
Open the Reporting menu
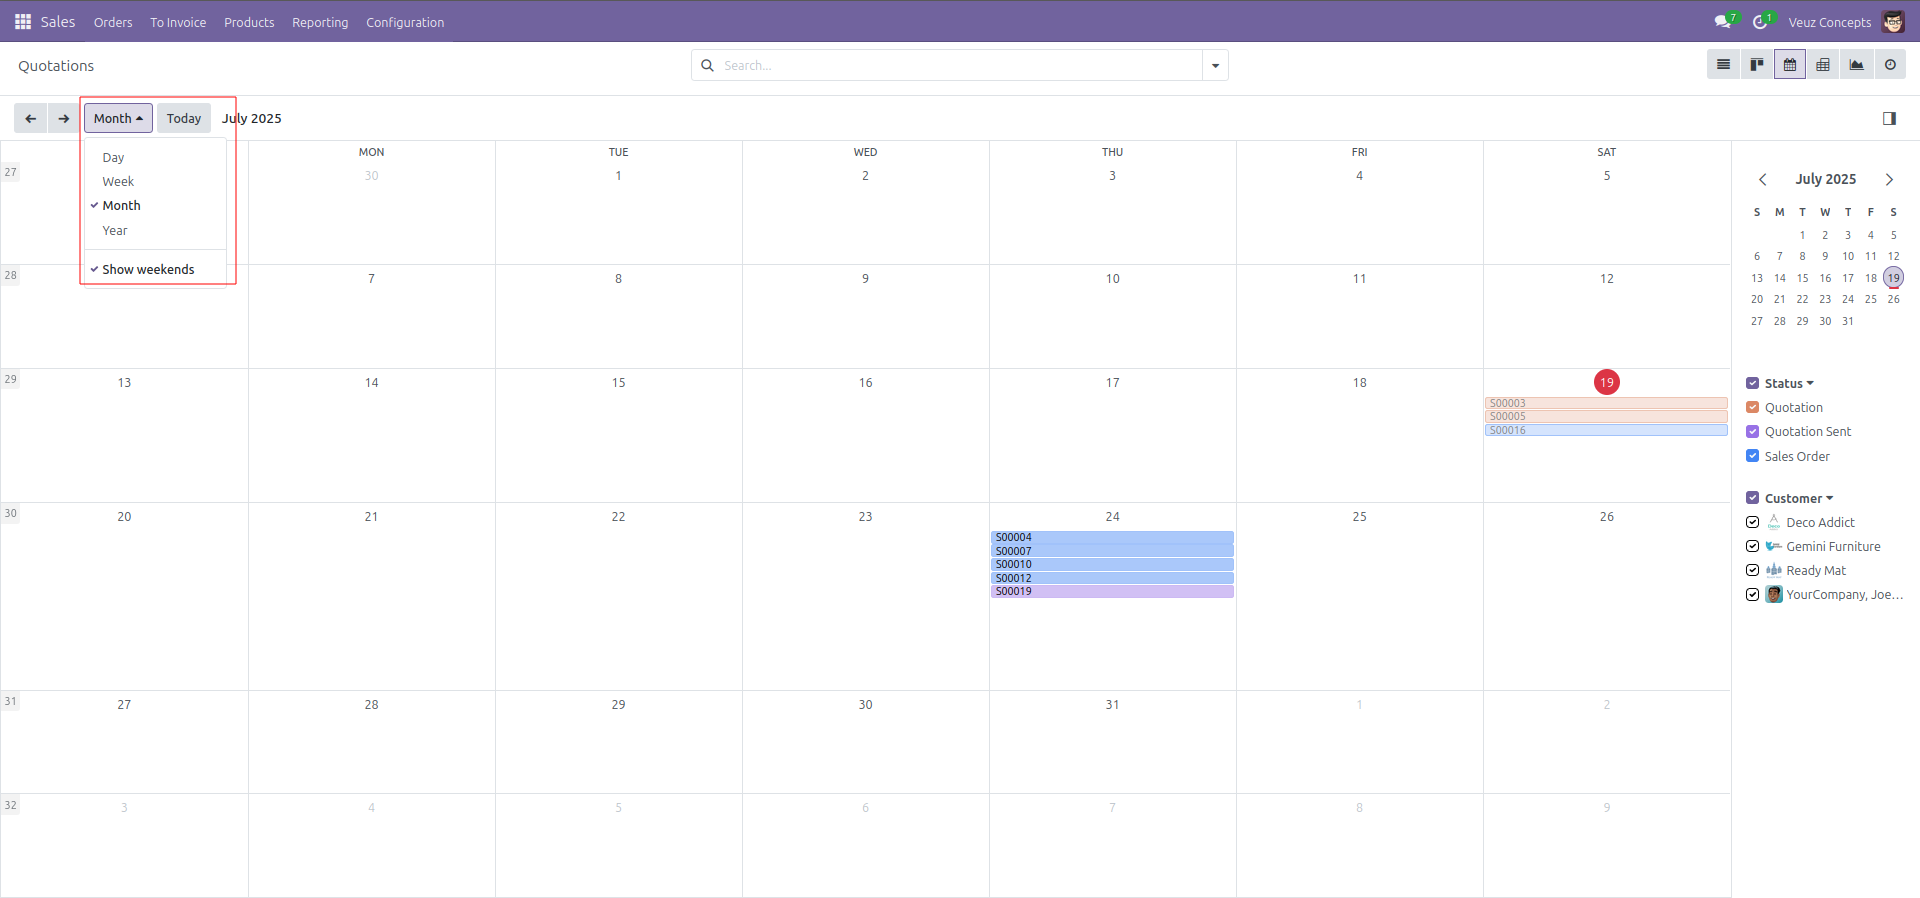tap(320, 22)
